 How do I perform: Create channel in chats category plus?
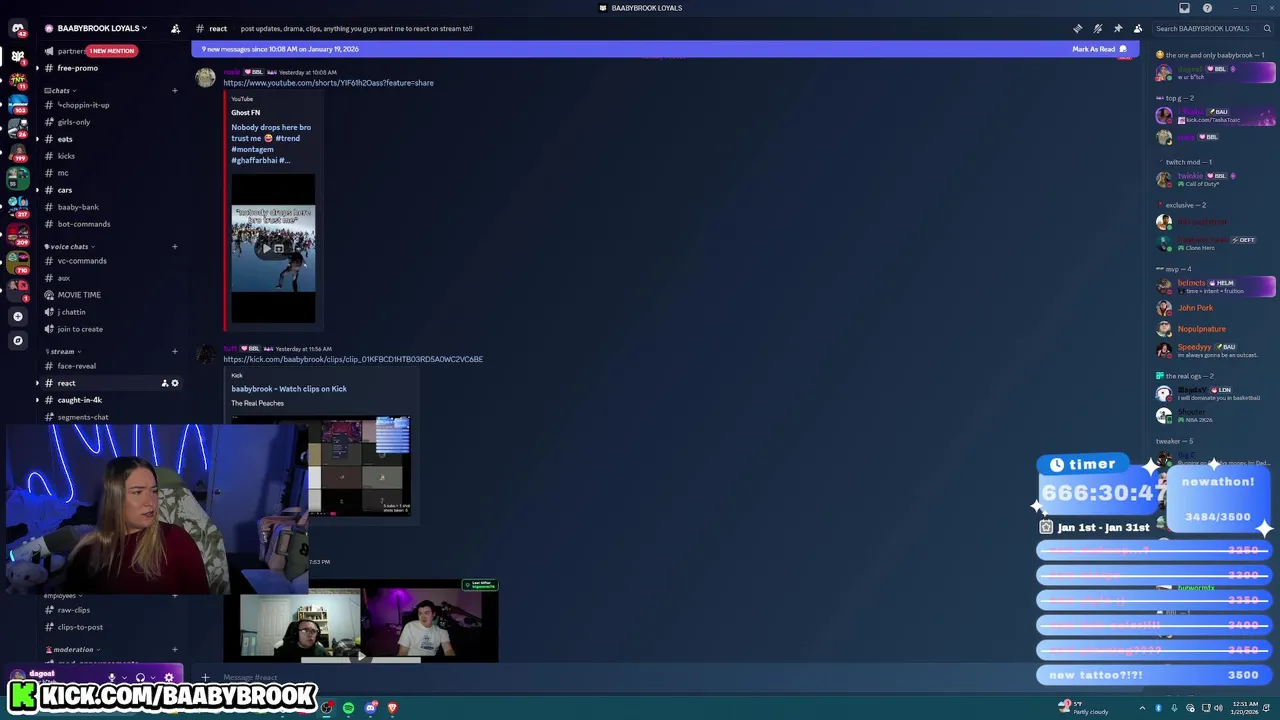click(174, 91)
